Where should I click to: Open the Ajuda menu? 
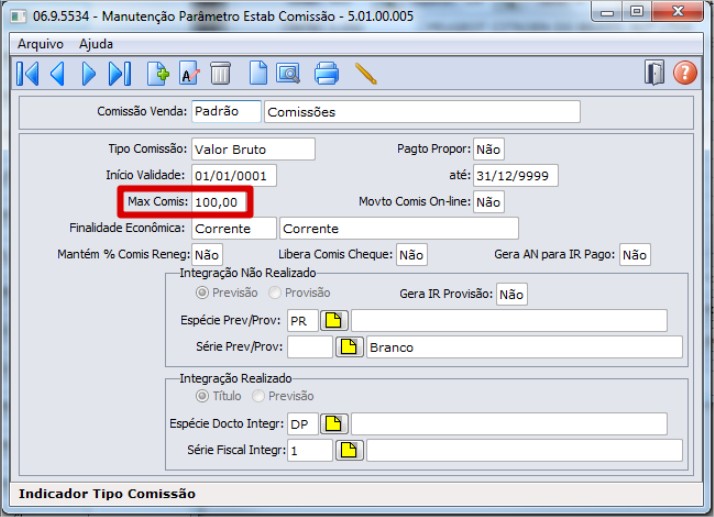[x=96, y=44]
